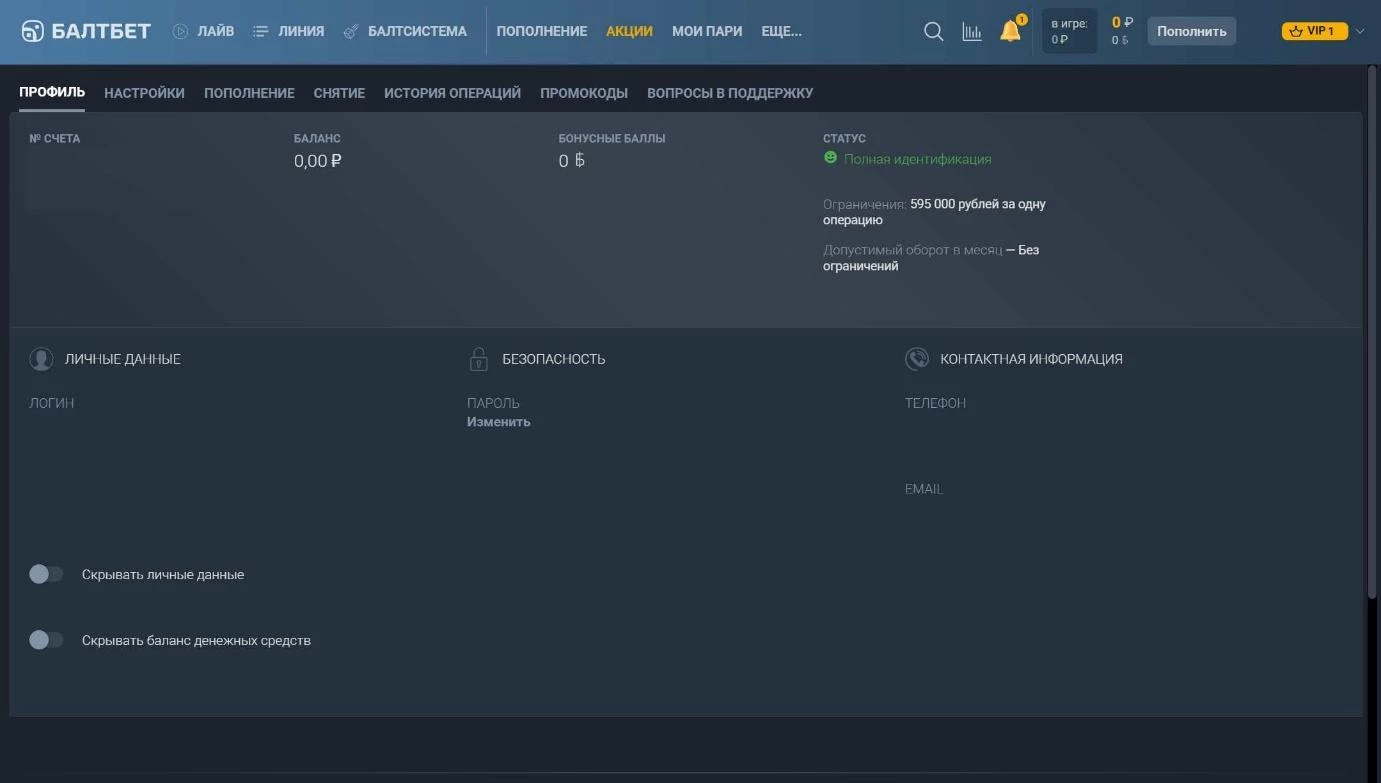The width and height of the screenshot is (1381, 783).
Task: Click '595 000 рублей за одну операцию' text
Action: 934,212
